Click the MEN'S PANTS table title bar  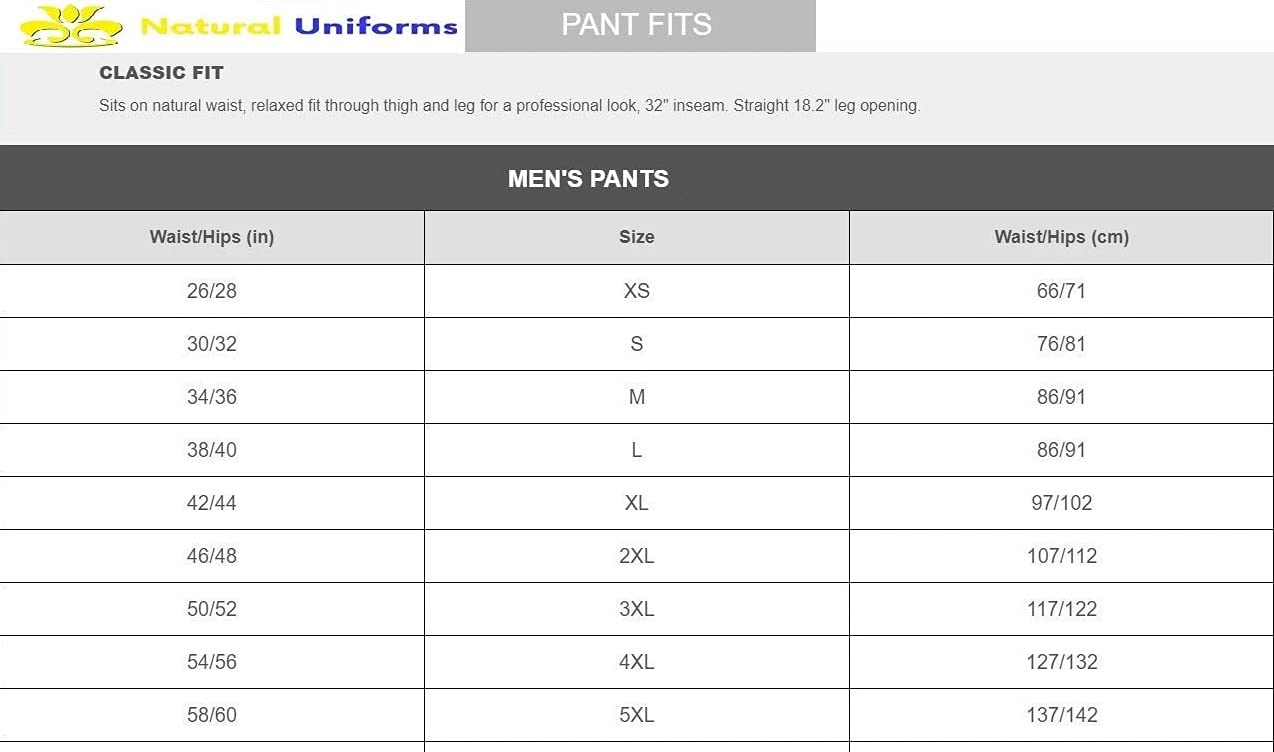point(588,178)
